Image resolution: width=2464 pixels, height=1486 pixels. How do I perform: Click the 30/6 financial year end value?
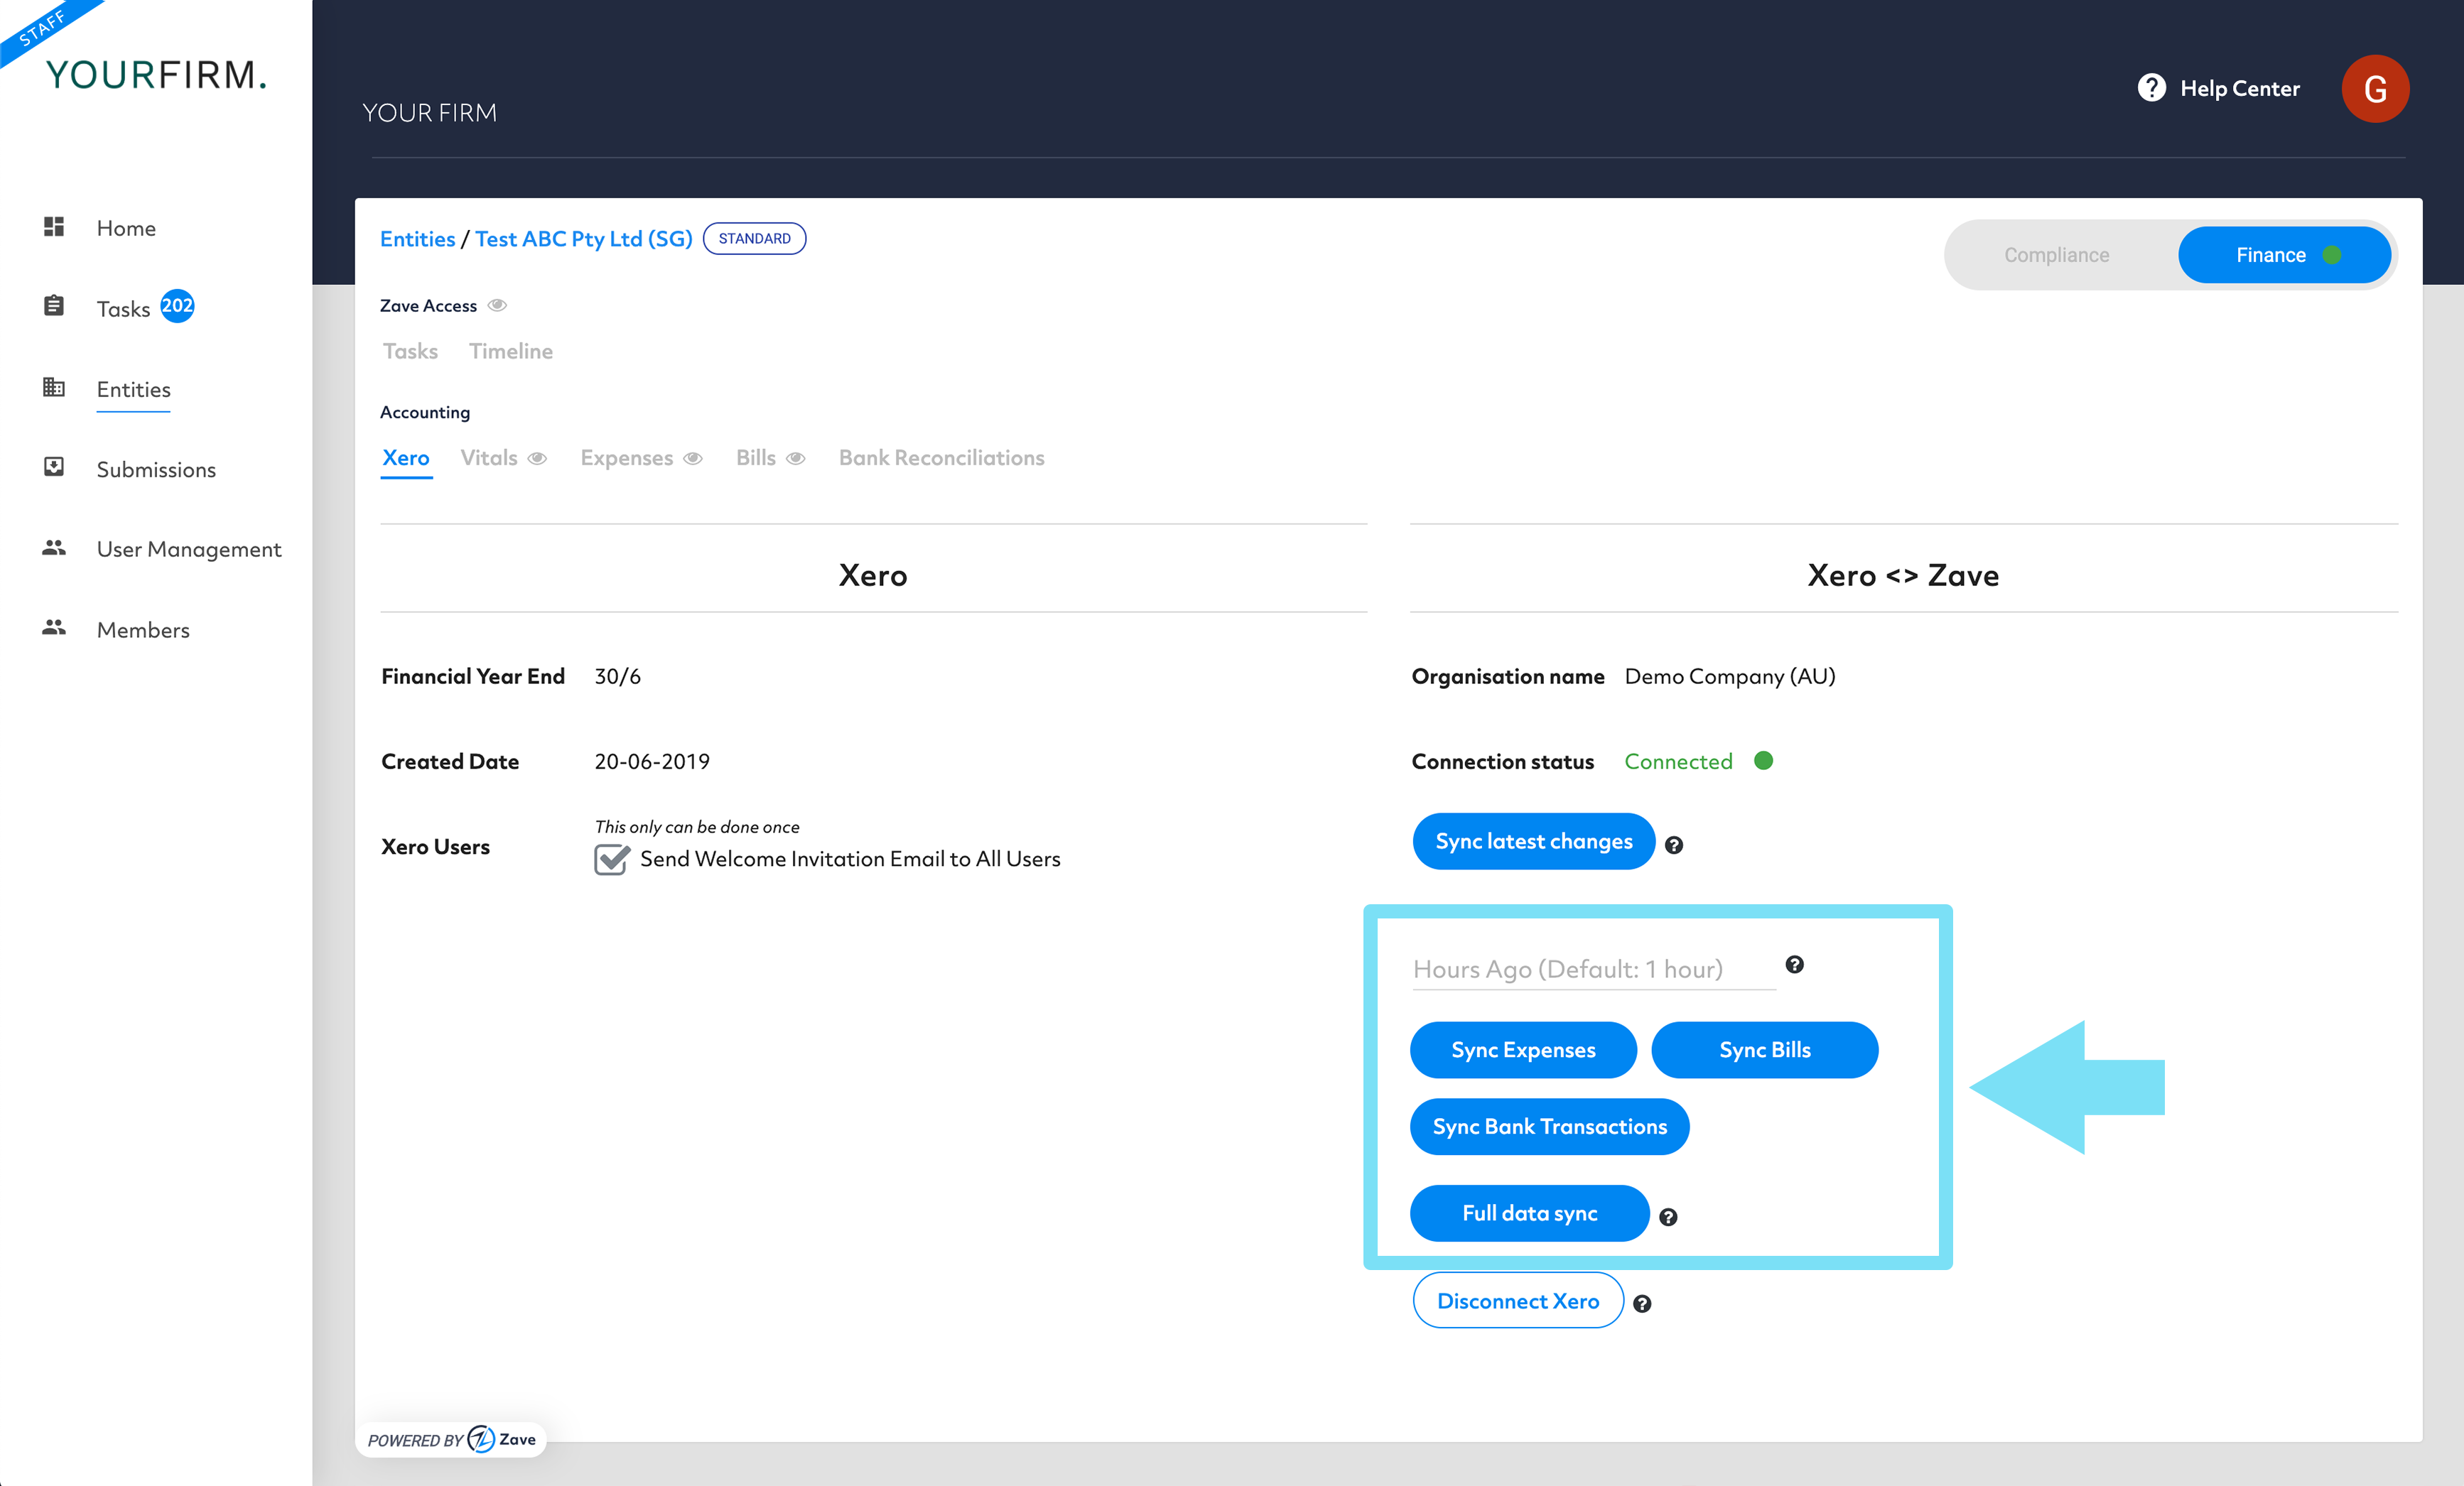point(617,677)
